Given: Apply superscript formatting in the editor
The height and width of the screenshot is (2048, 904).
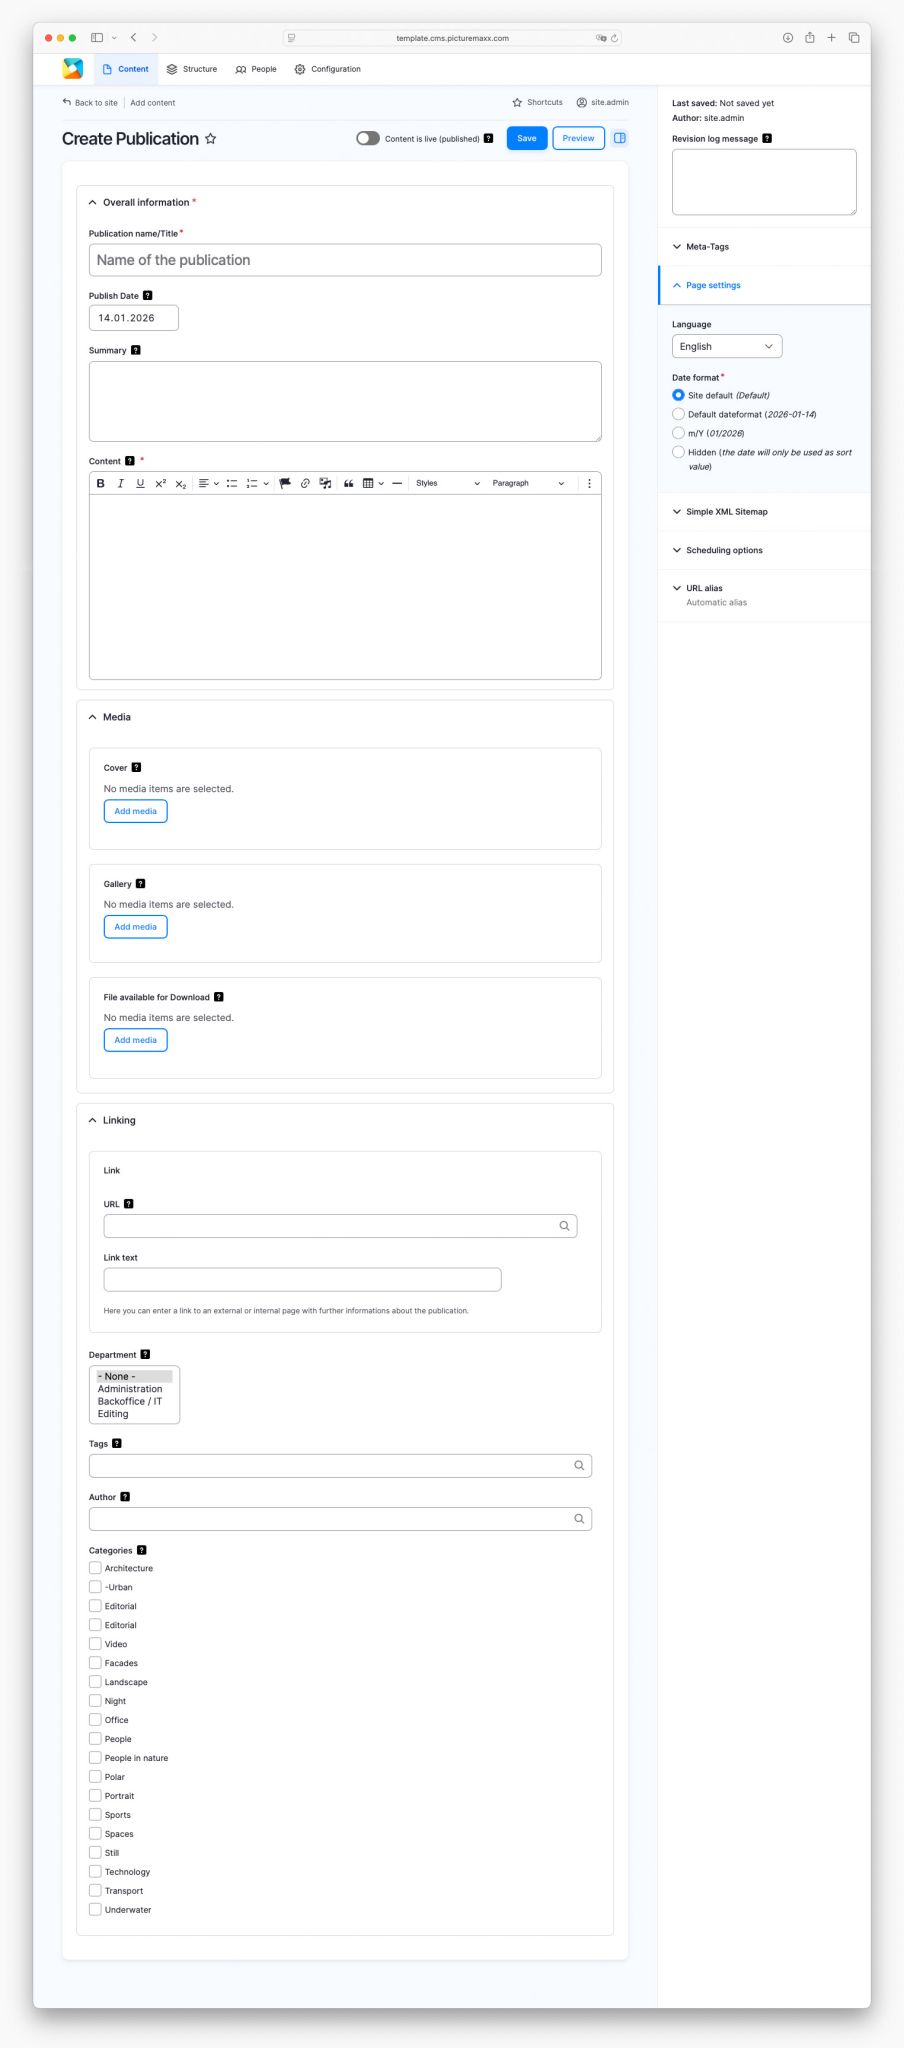Looking at the screenshot, I should point(159,483).
